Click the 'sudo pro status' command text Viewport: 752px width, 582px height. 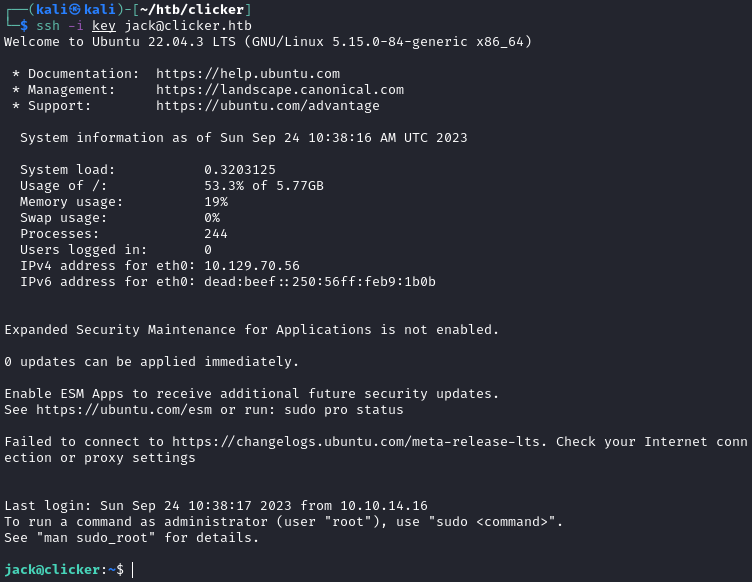click(x=344, y=410)
